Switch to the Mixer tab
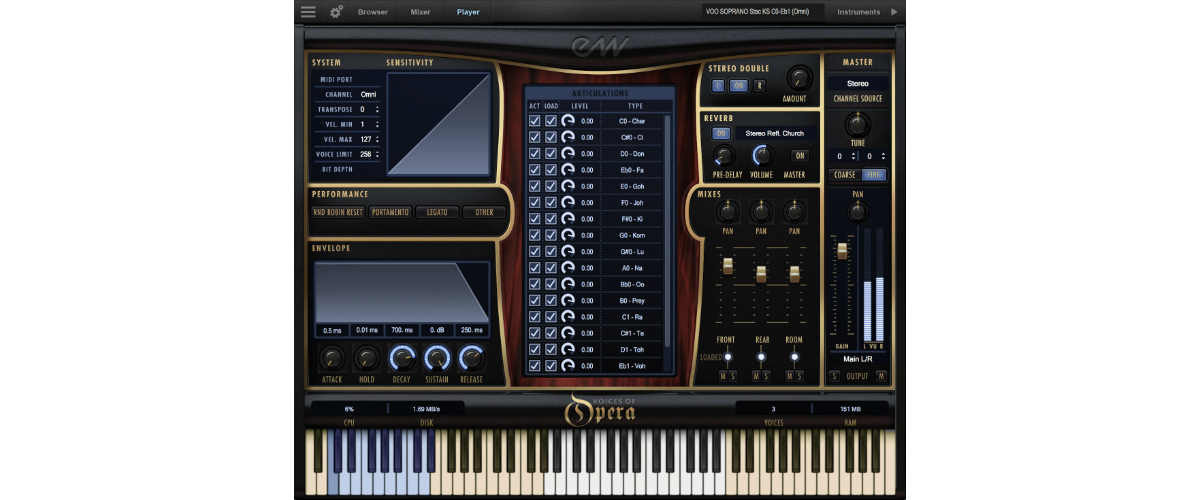 coord(421,12)
